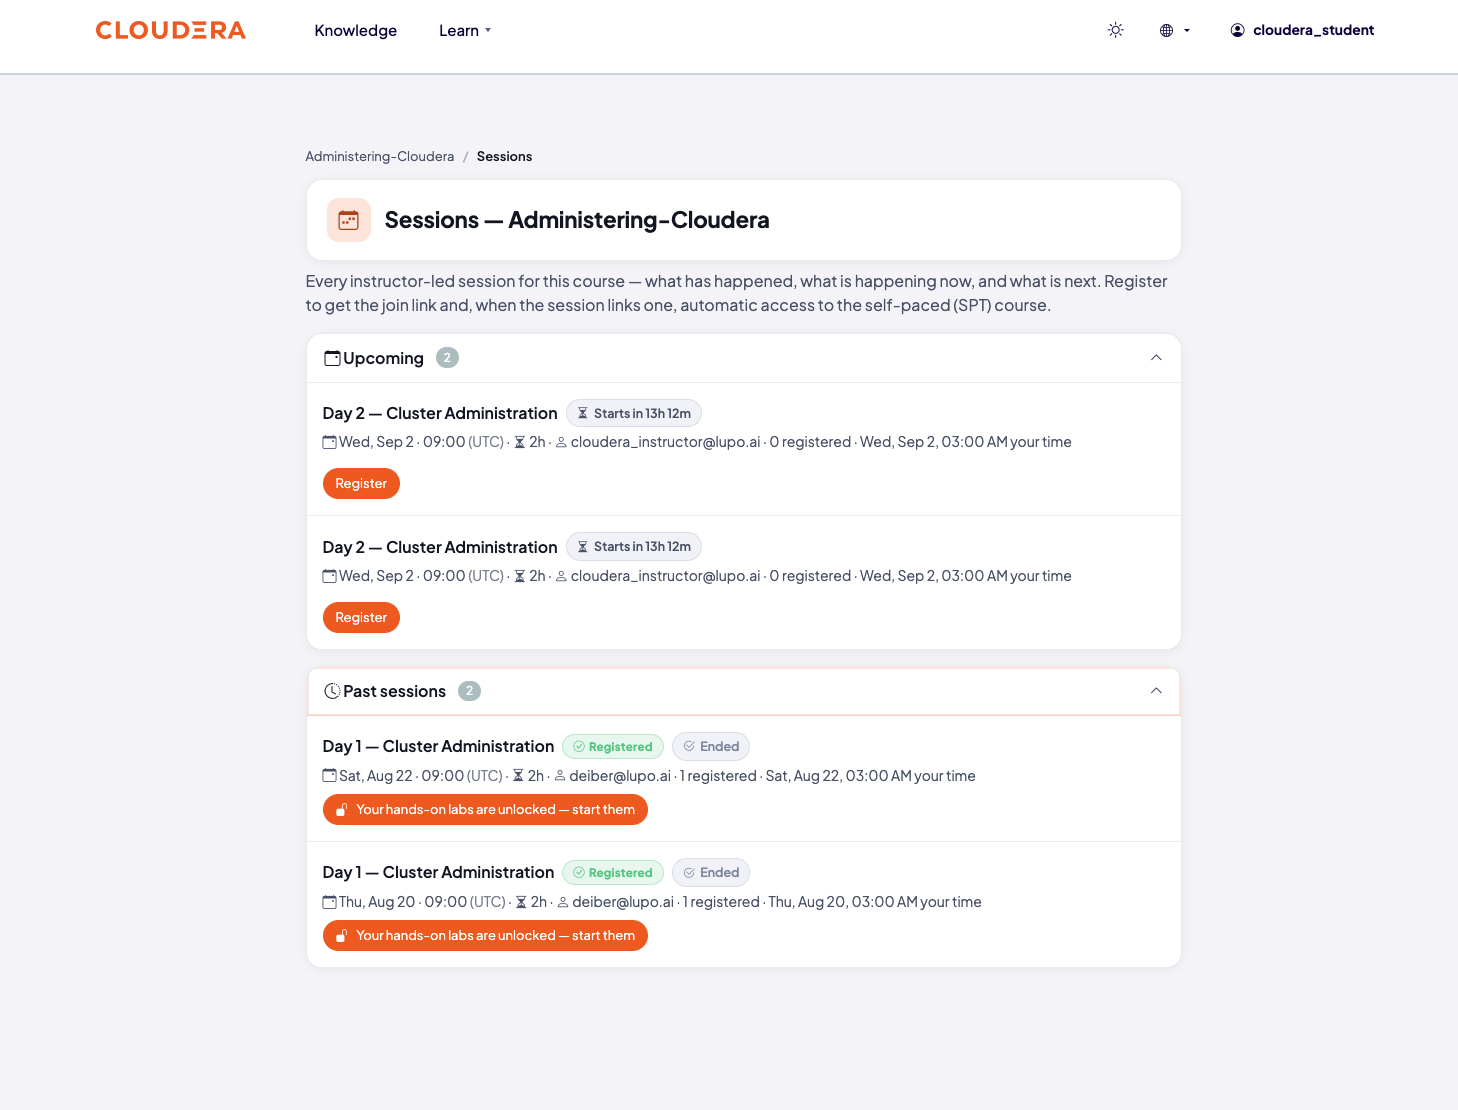This screenshot has width=1458, height=1110.
Task: Click Registered badge on Thu, Aug 20 session
Action: click(613, 873)
